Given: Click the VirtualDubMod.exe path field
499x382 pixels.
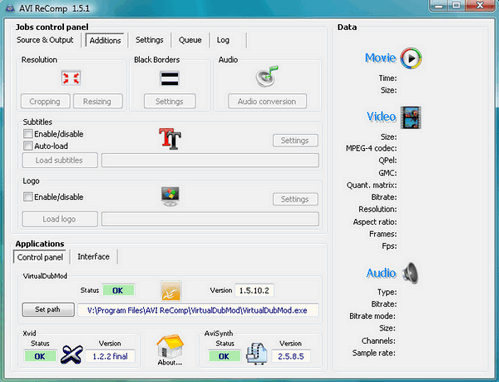Looking at the screenshot, I should pos(198,310).
